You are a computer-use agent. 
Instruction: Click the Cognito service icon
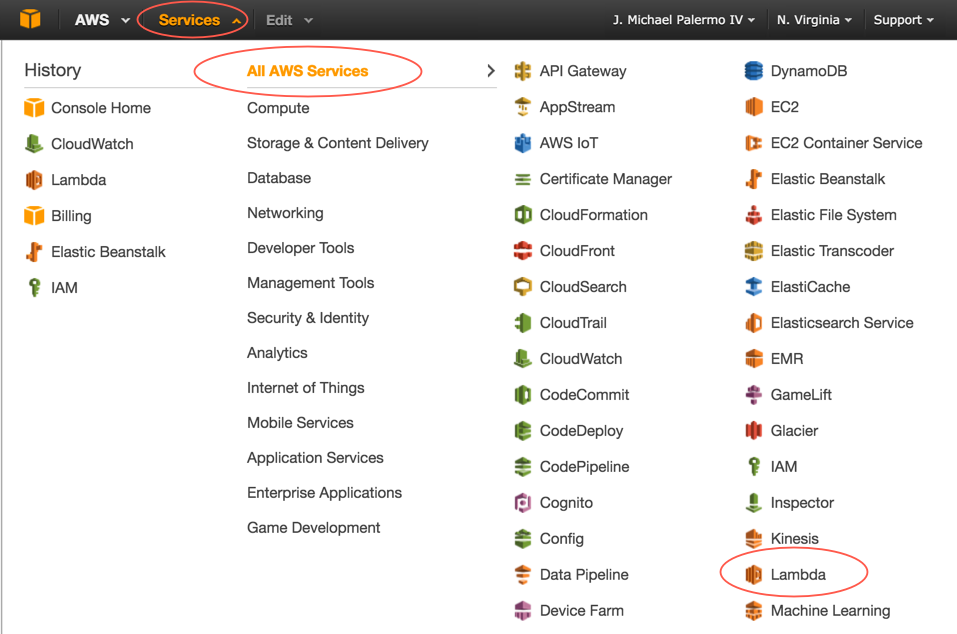522,503
